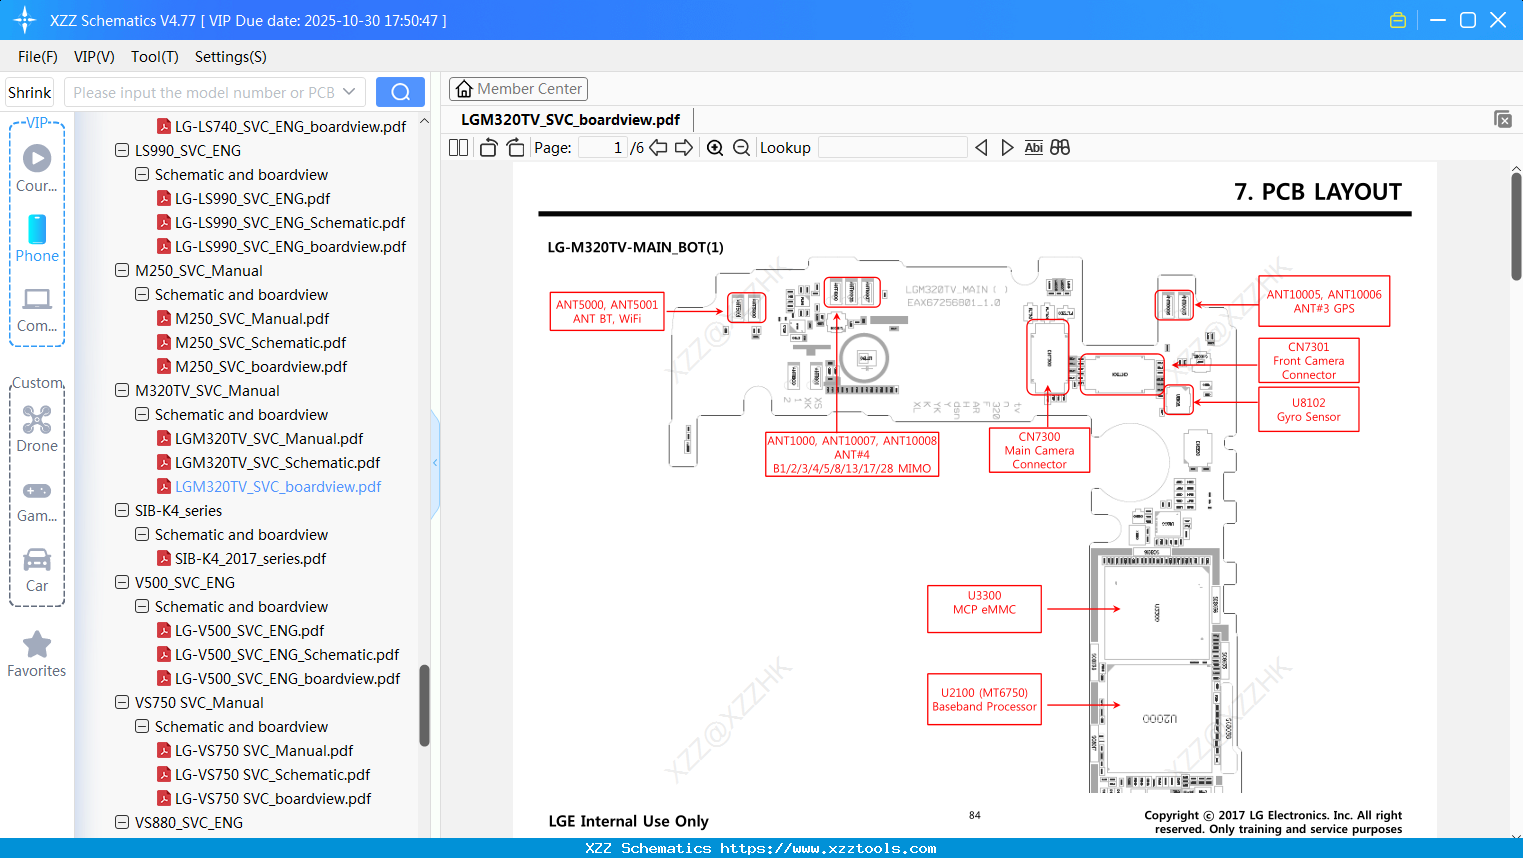Collapse Schematic and boardview under M320TV_SVC_Manual
This screenshot has width=1523, height=858.
pyautogui.click(x=142, y=415)
